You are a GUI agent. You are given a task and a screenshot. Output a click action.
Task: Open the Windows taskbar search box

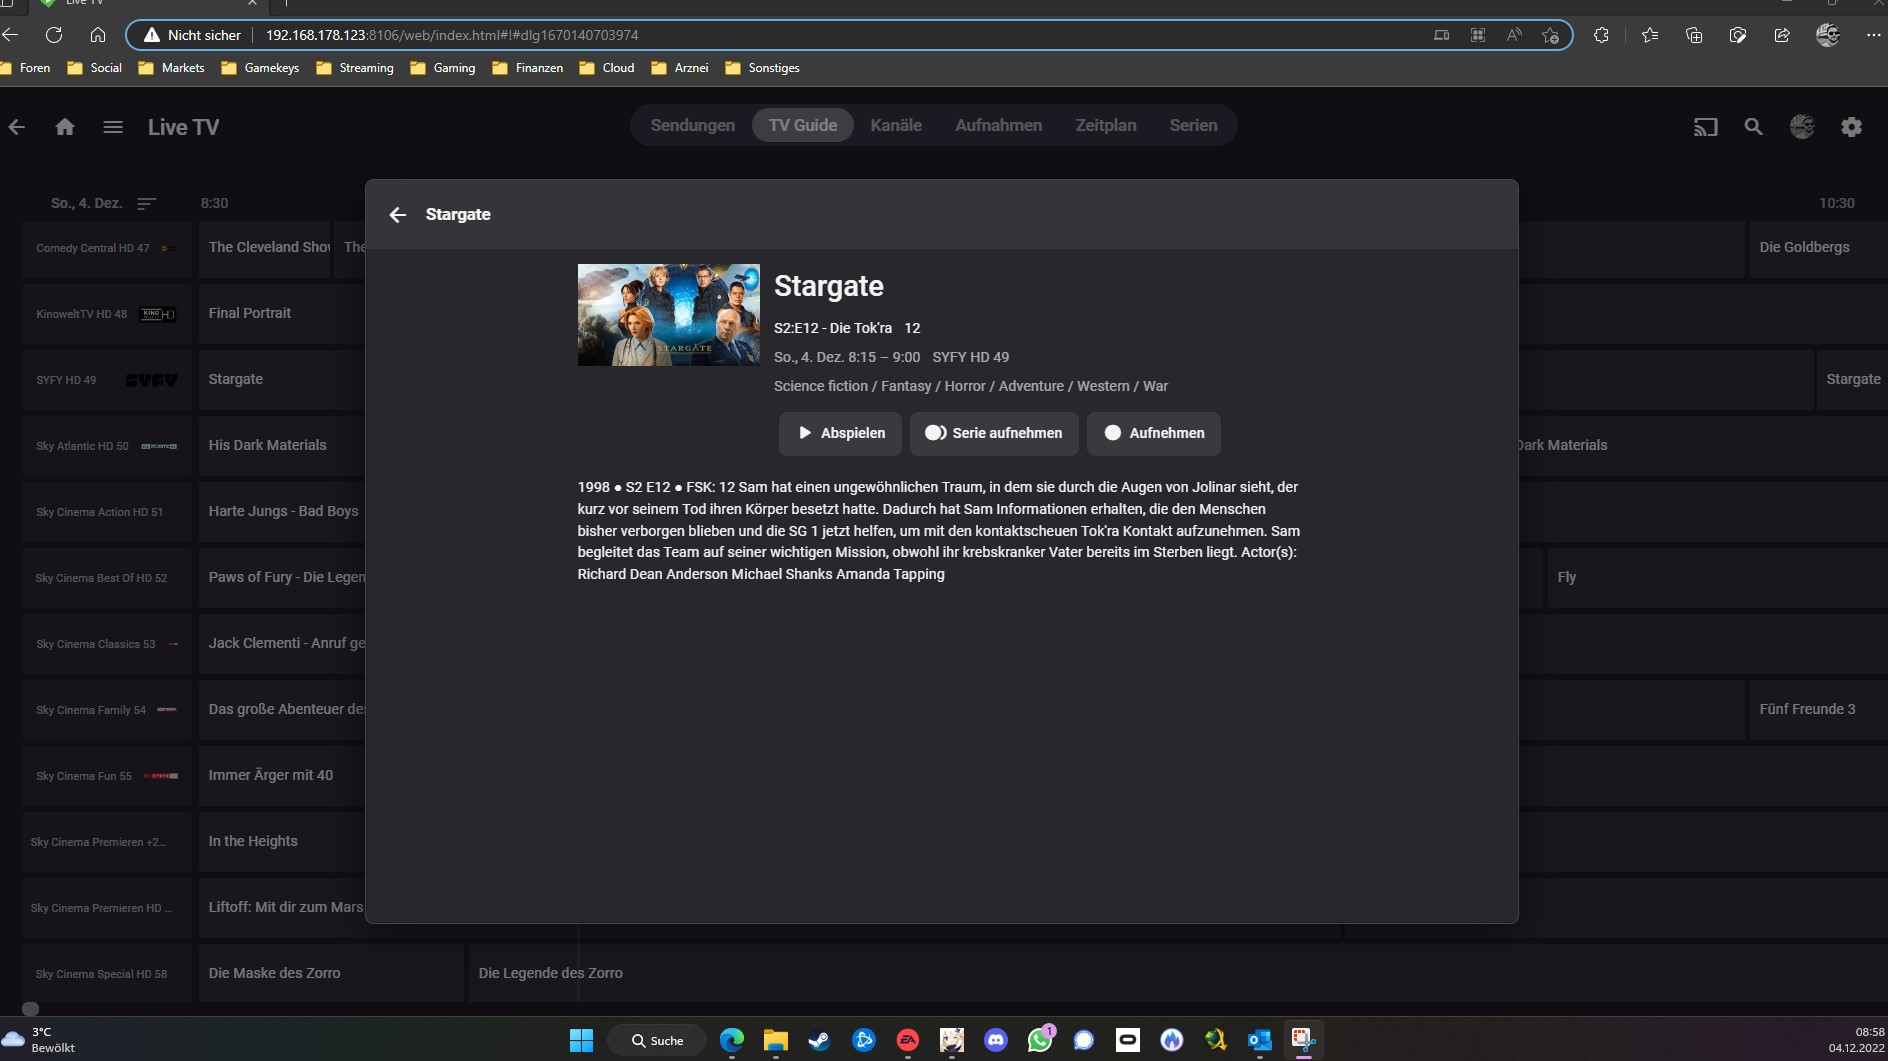pyautogui.click(x=657, y=1040)
